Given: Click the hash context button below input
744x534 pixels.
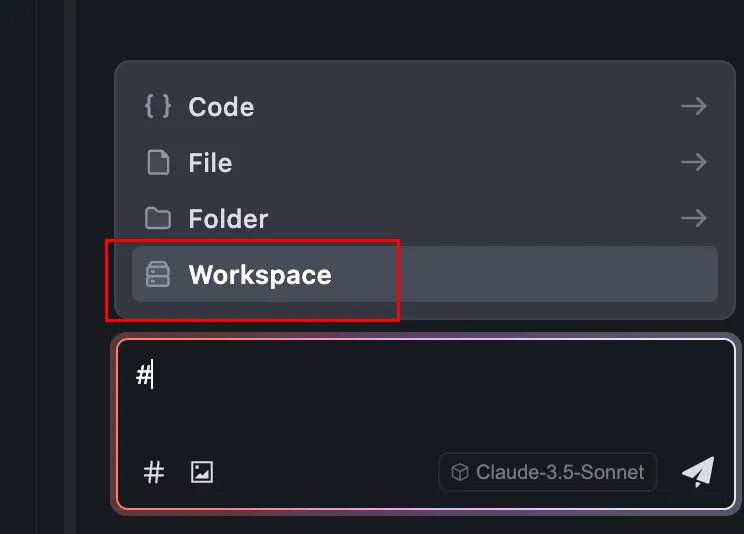Looking at the screenshot, I should (x=154, y=473).
